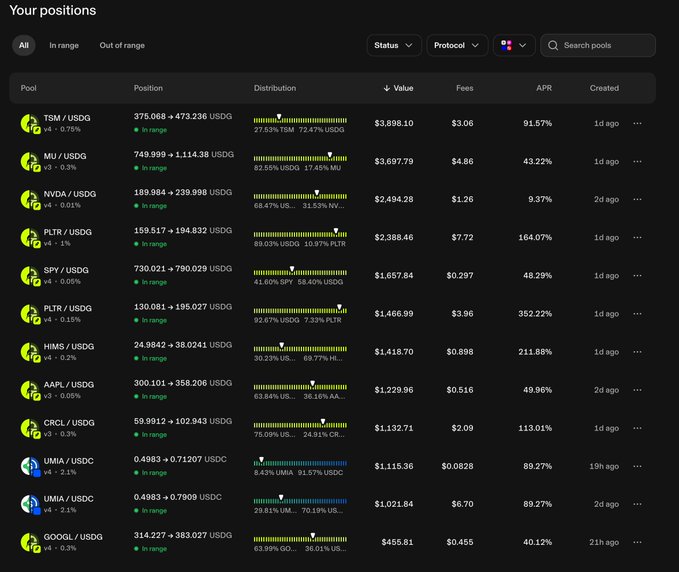Image resolution: width=679 pixels, height=572 pixels.
Task: Click NVDA range 189.984 → 239.998 USDG
Action: pos(183,192)
